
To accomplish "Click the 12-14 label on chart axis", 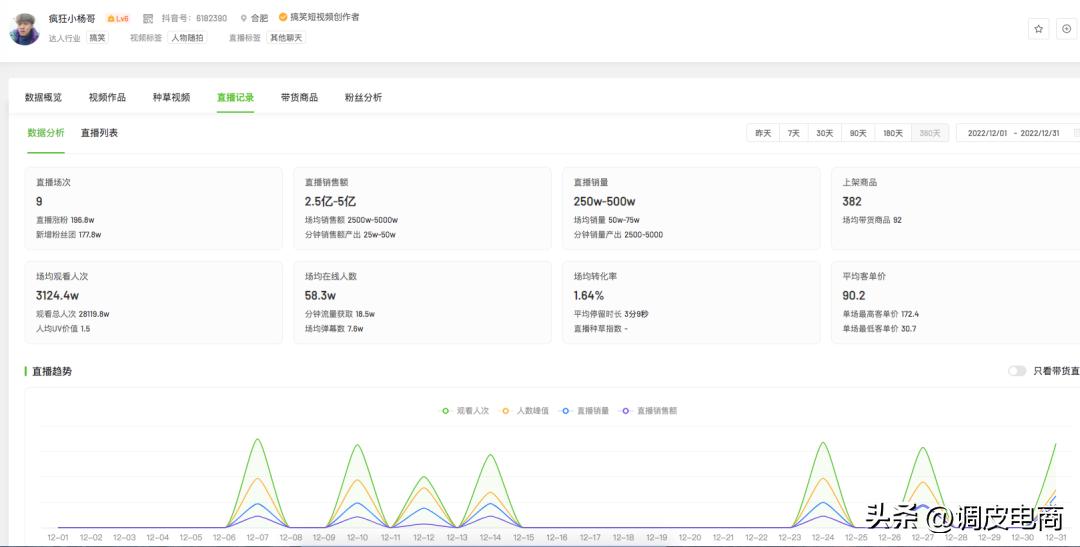I will pos(490,537).
